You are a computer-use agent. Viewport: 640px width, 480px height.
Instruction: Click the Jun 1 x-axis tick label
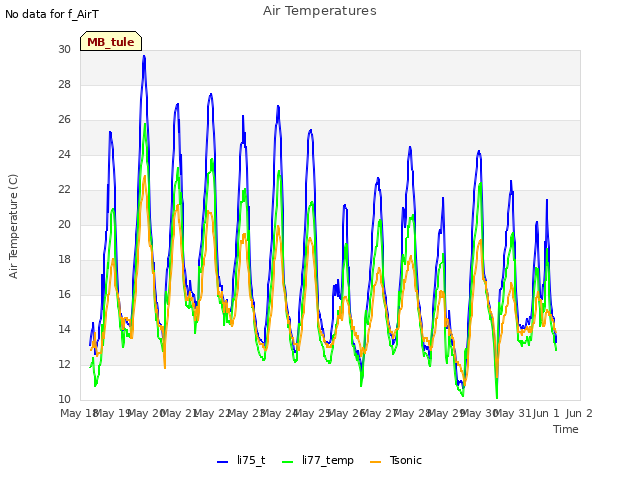click(546, 413)
